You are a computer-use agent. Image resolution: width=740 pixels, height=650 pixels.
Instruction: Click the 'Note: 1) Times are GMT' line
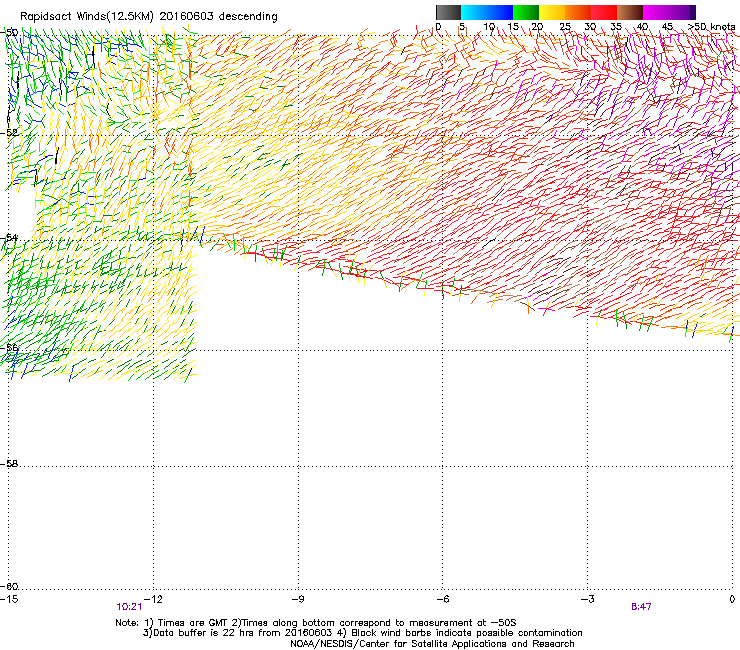[316, 623]
